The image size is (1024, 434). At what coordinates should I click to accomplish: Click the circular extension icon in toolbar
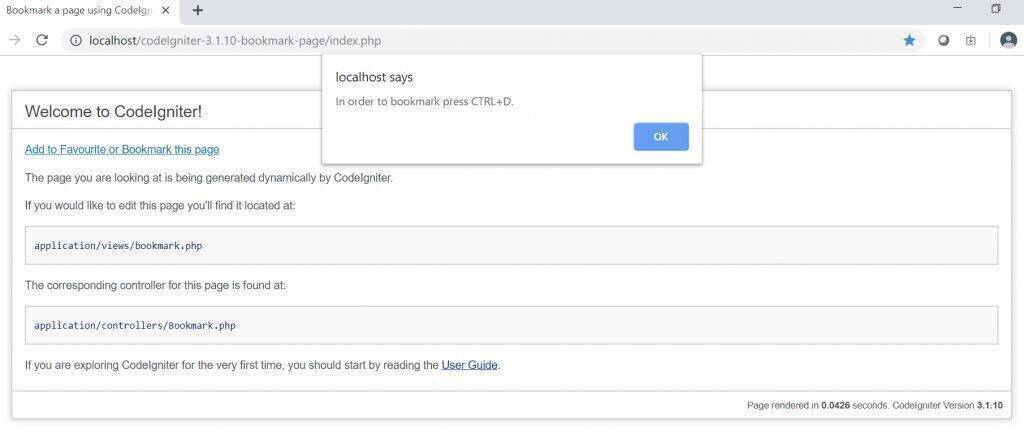pyautogui.click(x=943, y=40)
